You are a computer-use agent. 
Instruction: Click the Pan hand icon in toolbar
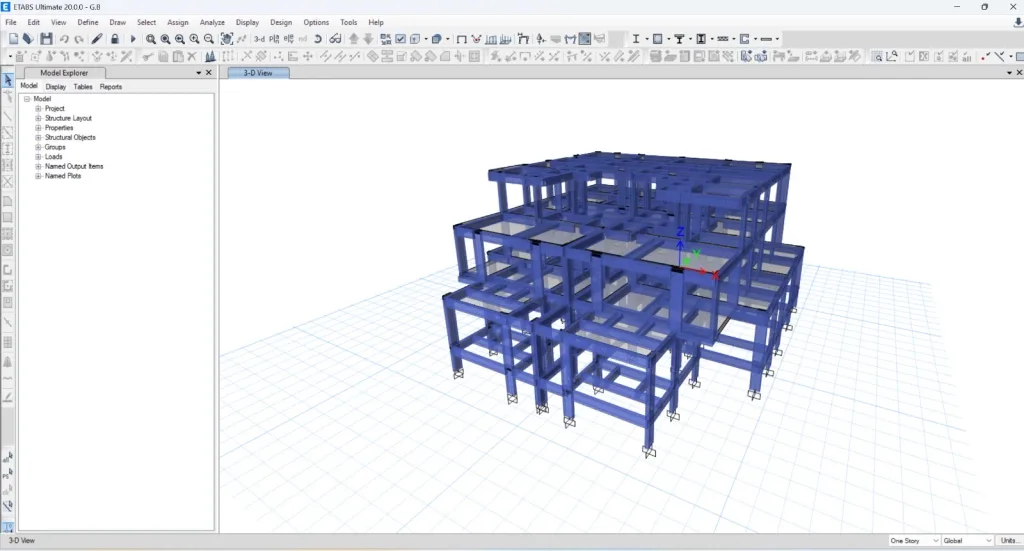click(227, 39)
